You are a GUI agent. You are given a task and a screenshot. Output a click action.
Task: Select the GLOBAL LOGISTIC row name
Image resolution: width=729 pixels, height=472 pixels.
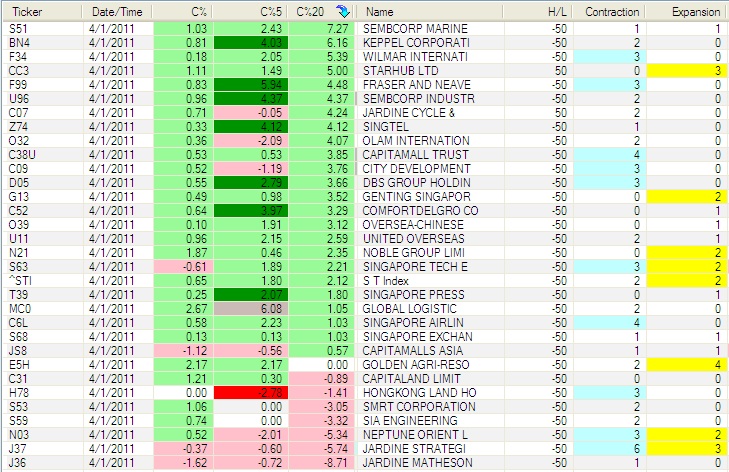(x=413, y=309)
